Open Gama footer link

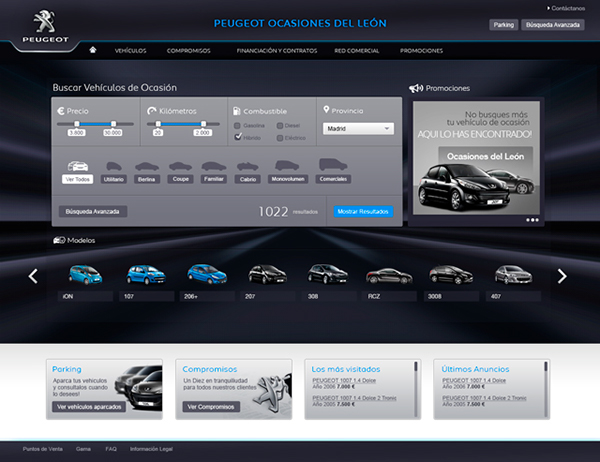tap(83, 449)
